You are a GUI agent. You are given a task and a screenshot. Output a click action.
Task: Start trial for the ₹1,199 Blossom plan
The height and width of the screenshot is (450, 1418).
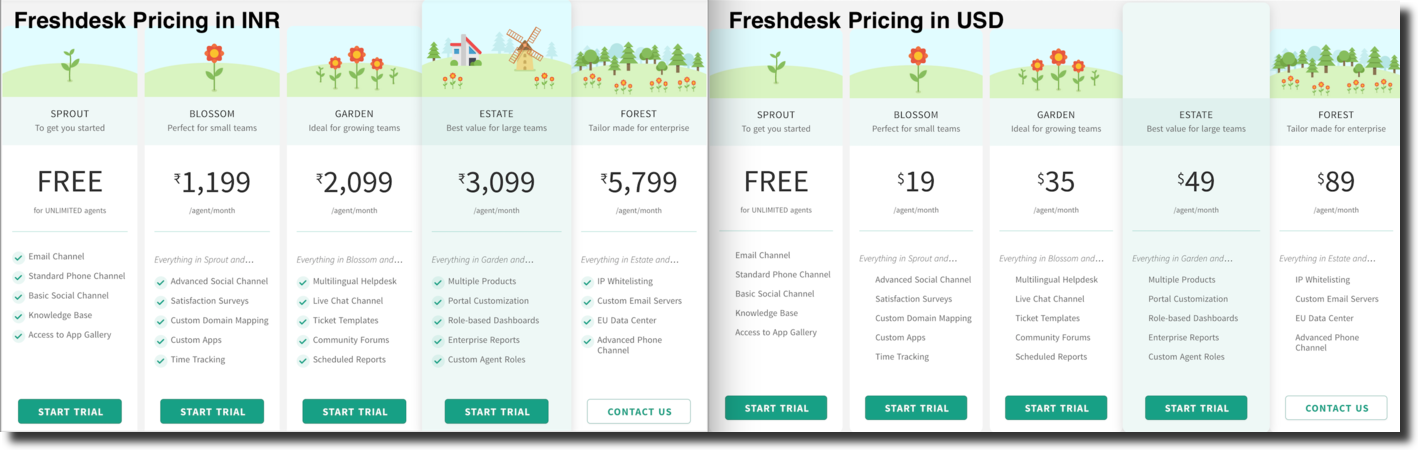click(x=212, y=411)
